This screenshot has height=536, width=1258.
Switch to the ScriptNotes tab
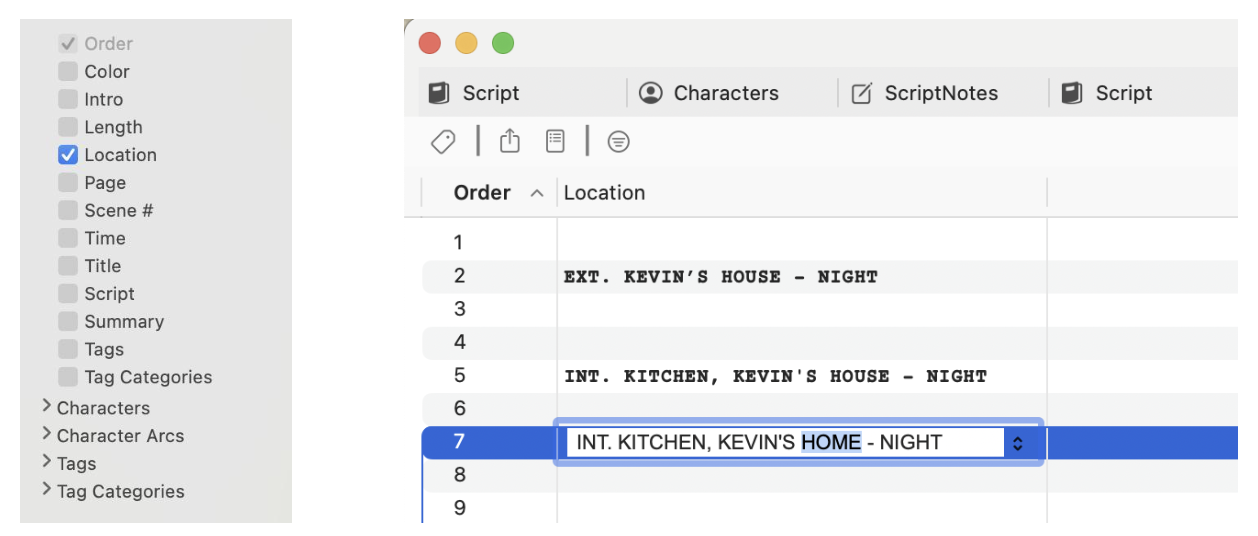pyautogui.click(x=940, y=93)
